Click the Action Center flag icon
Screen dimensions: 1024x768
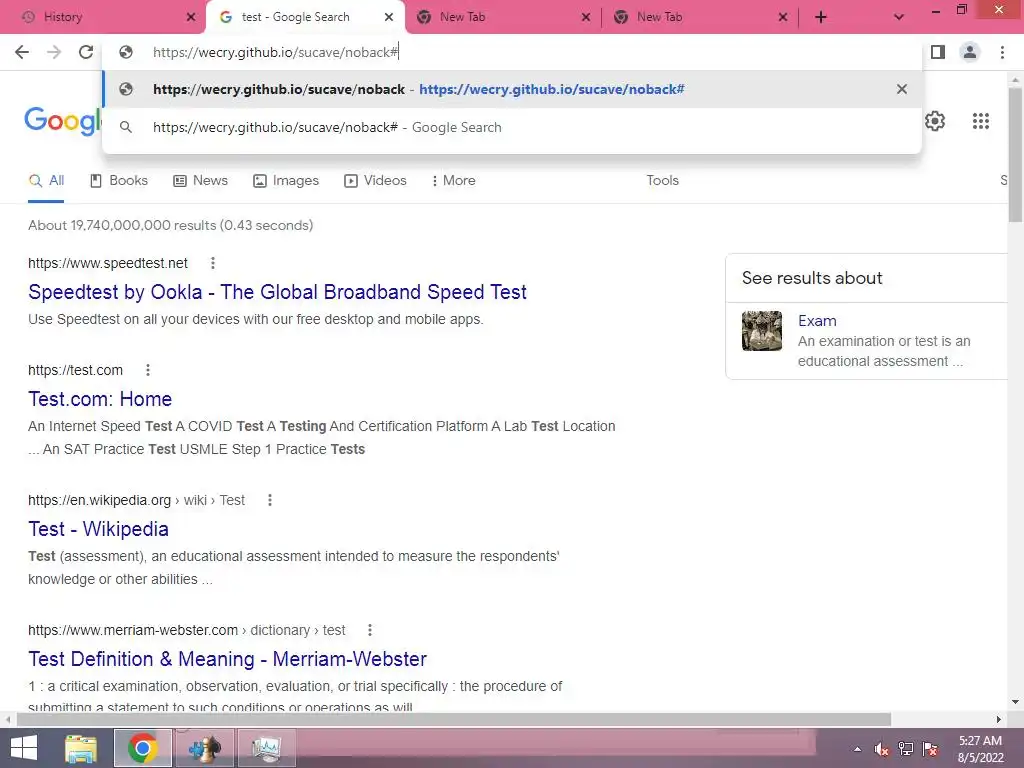point(930,749)
